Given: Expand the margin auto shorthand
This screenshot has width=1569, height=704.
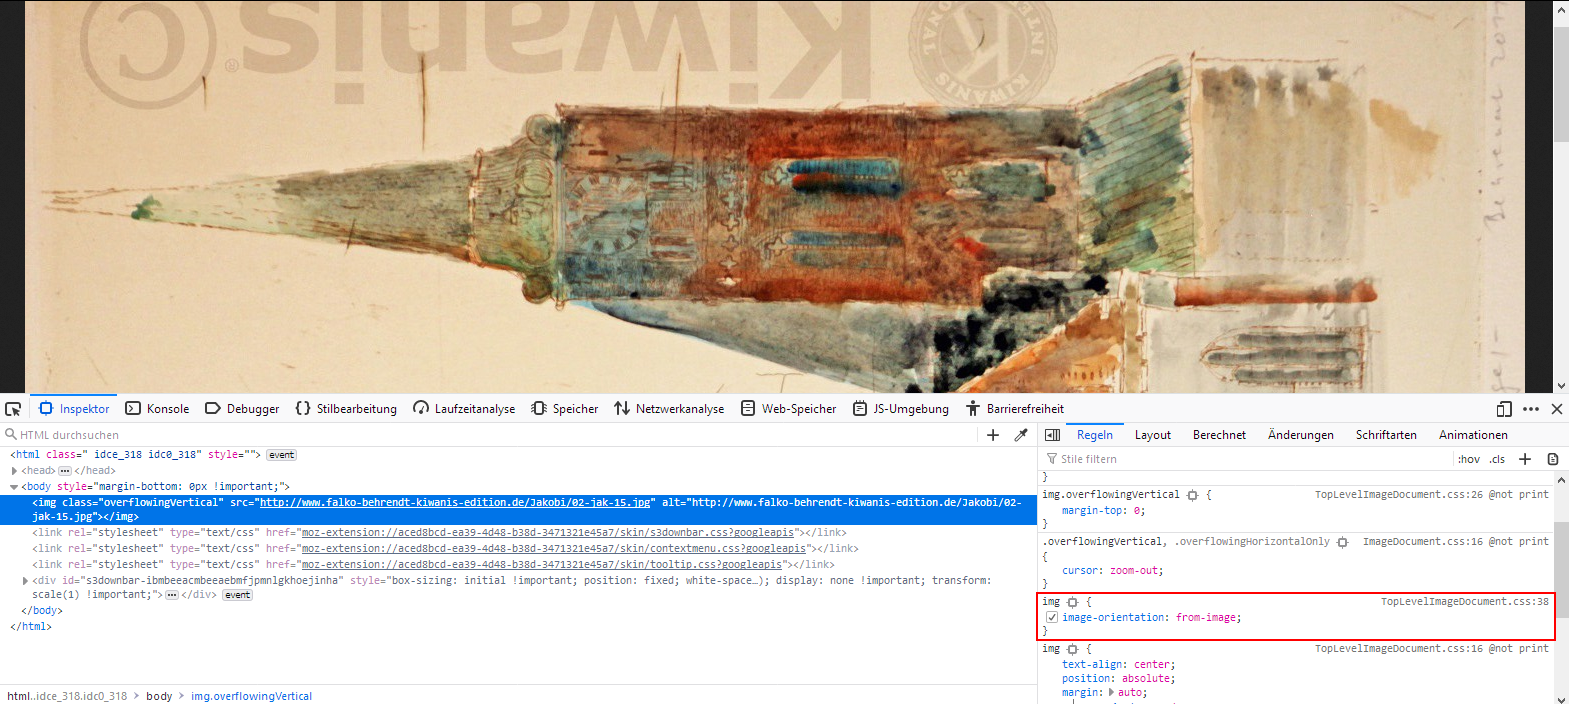Looking at the screenshot, I should click(1112, 692).
